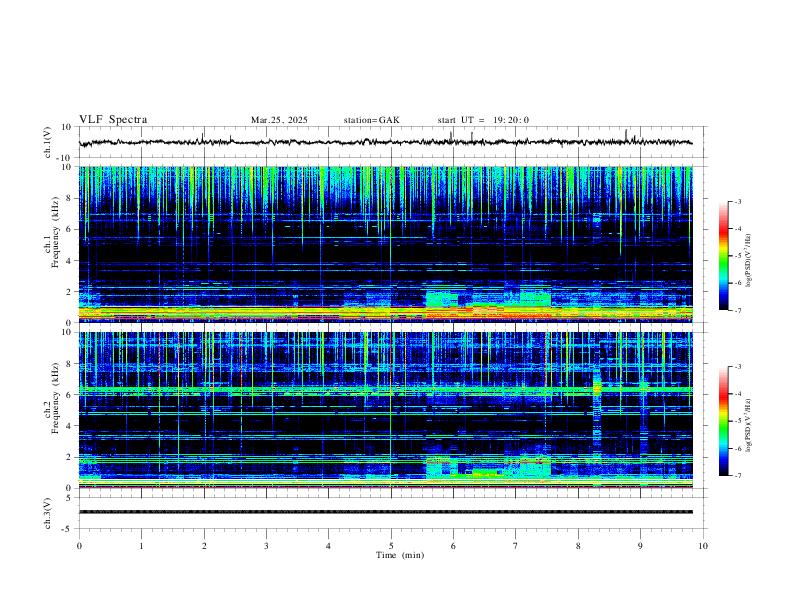
Task: Click the "-7" label on ch.1 color bar
Action: 737,311
